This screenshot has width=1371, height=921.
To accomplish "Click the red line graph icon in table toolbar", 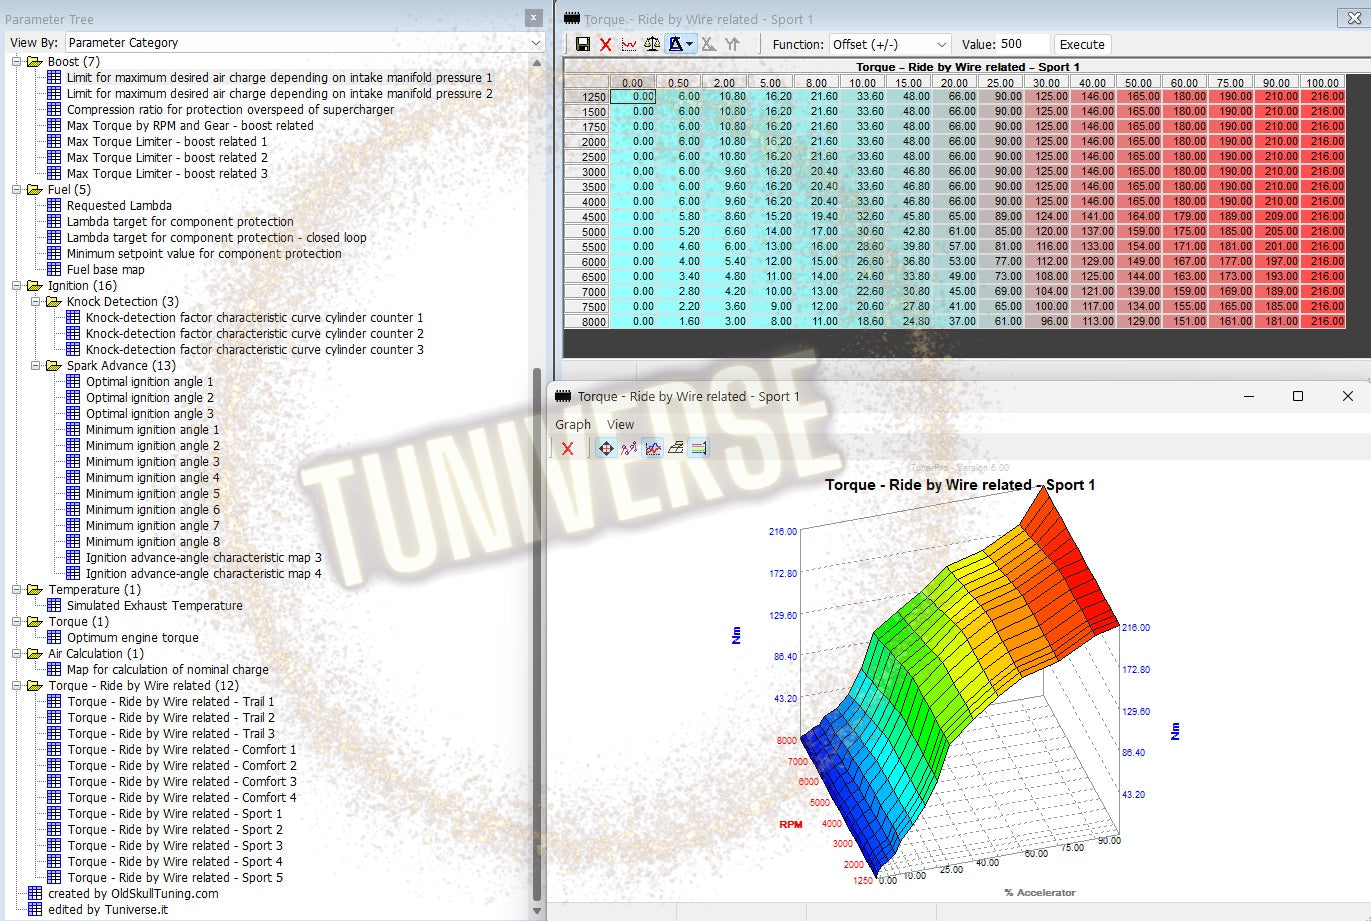I will [x=629, y=44].
